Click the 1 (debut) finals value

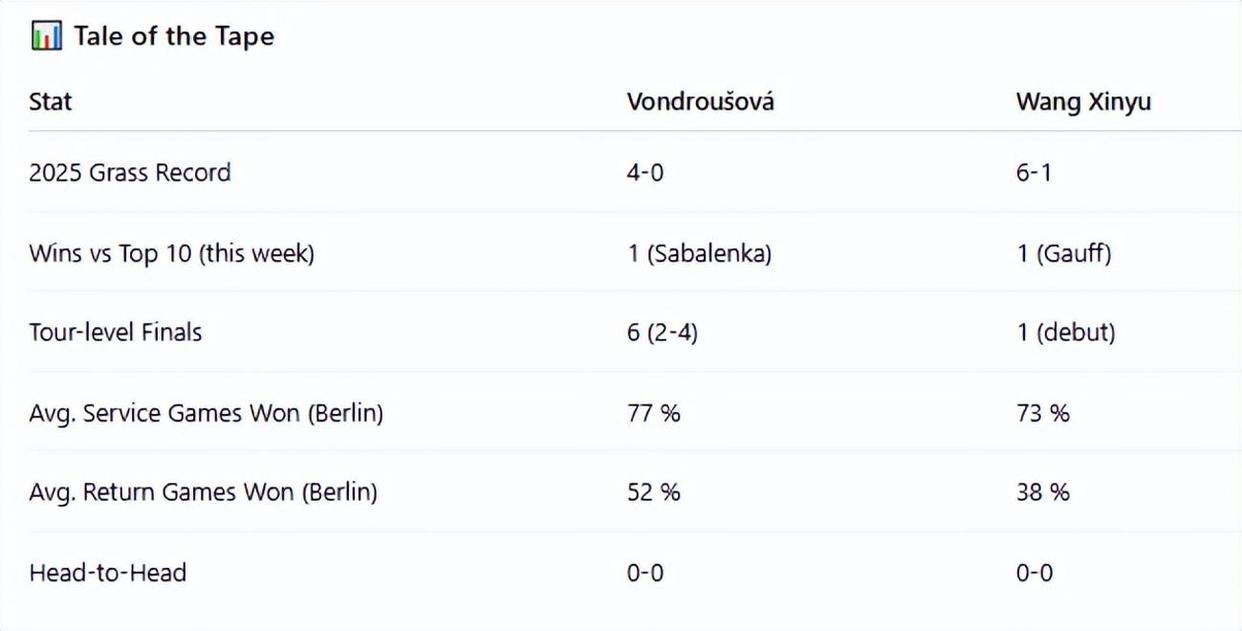click(1066, 332)
